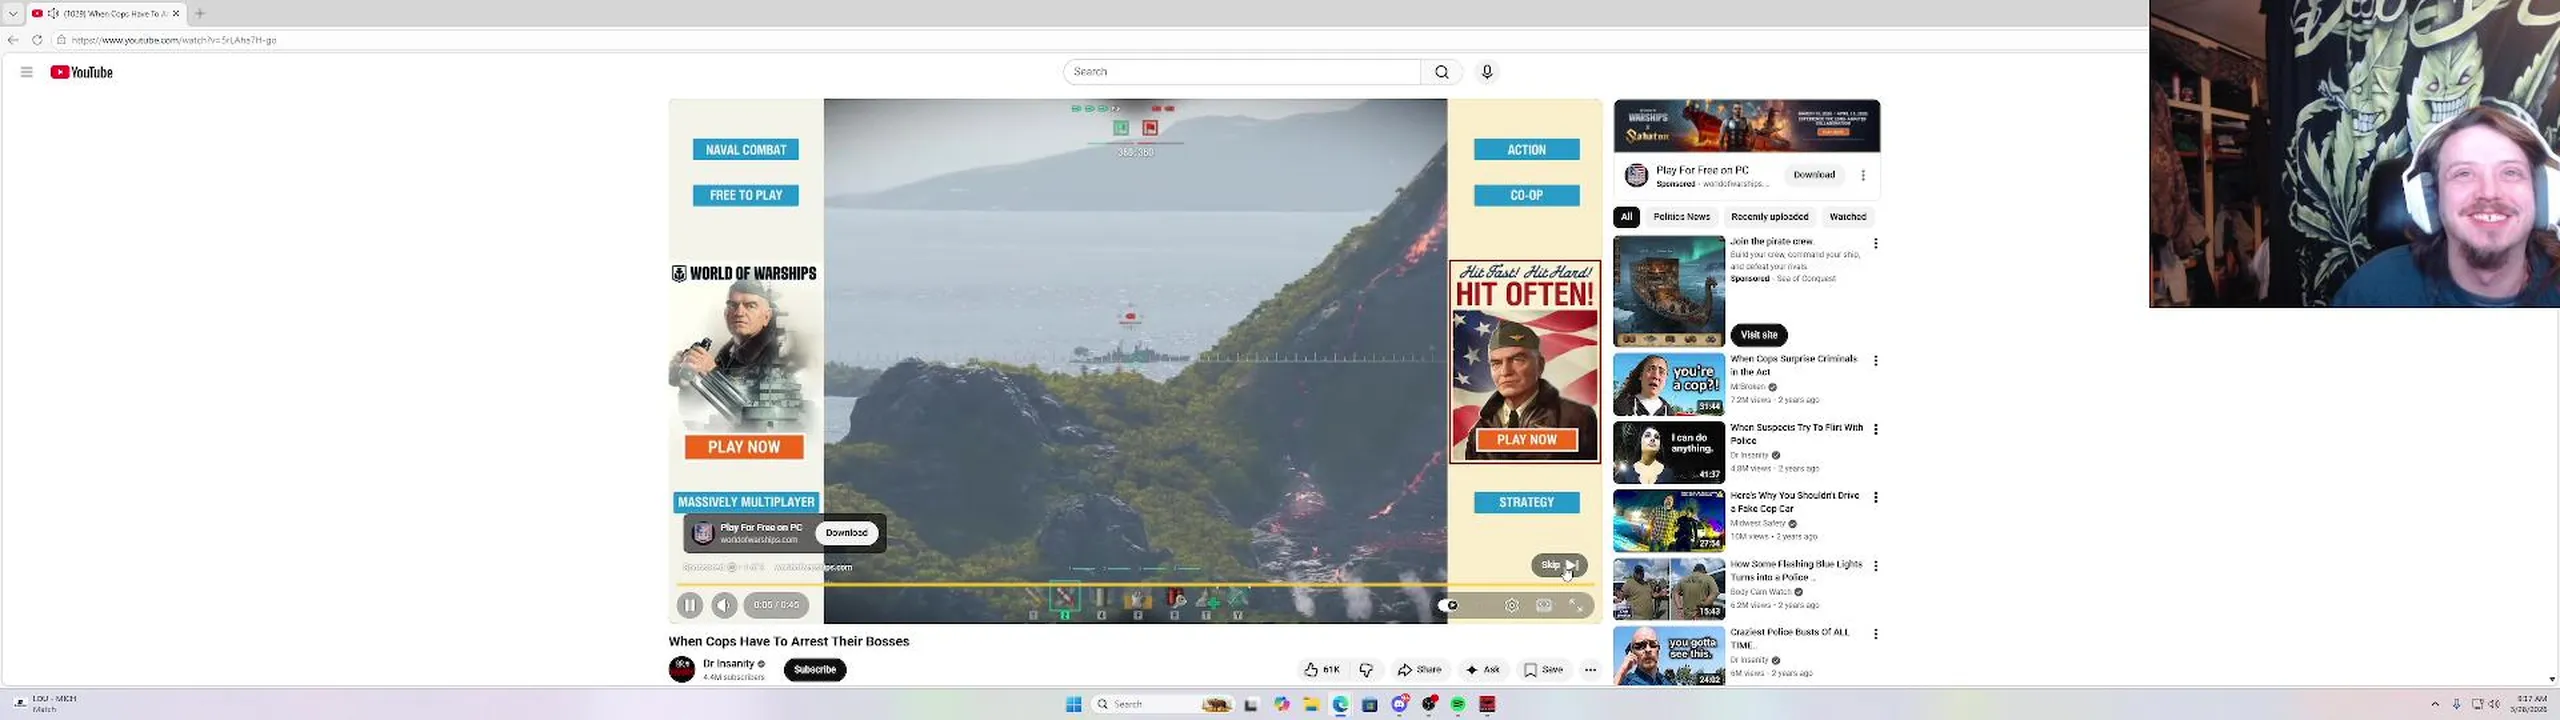The image size is (2560, 720).
Task: Open Dr Insanity channel avatar
Action: tap(682, 669)
